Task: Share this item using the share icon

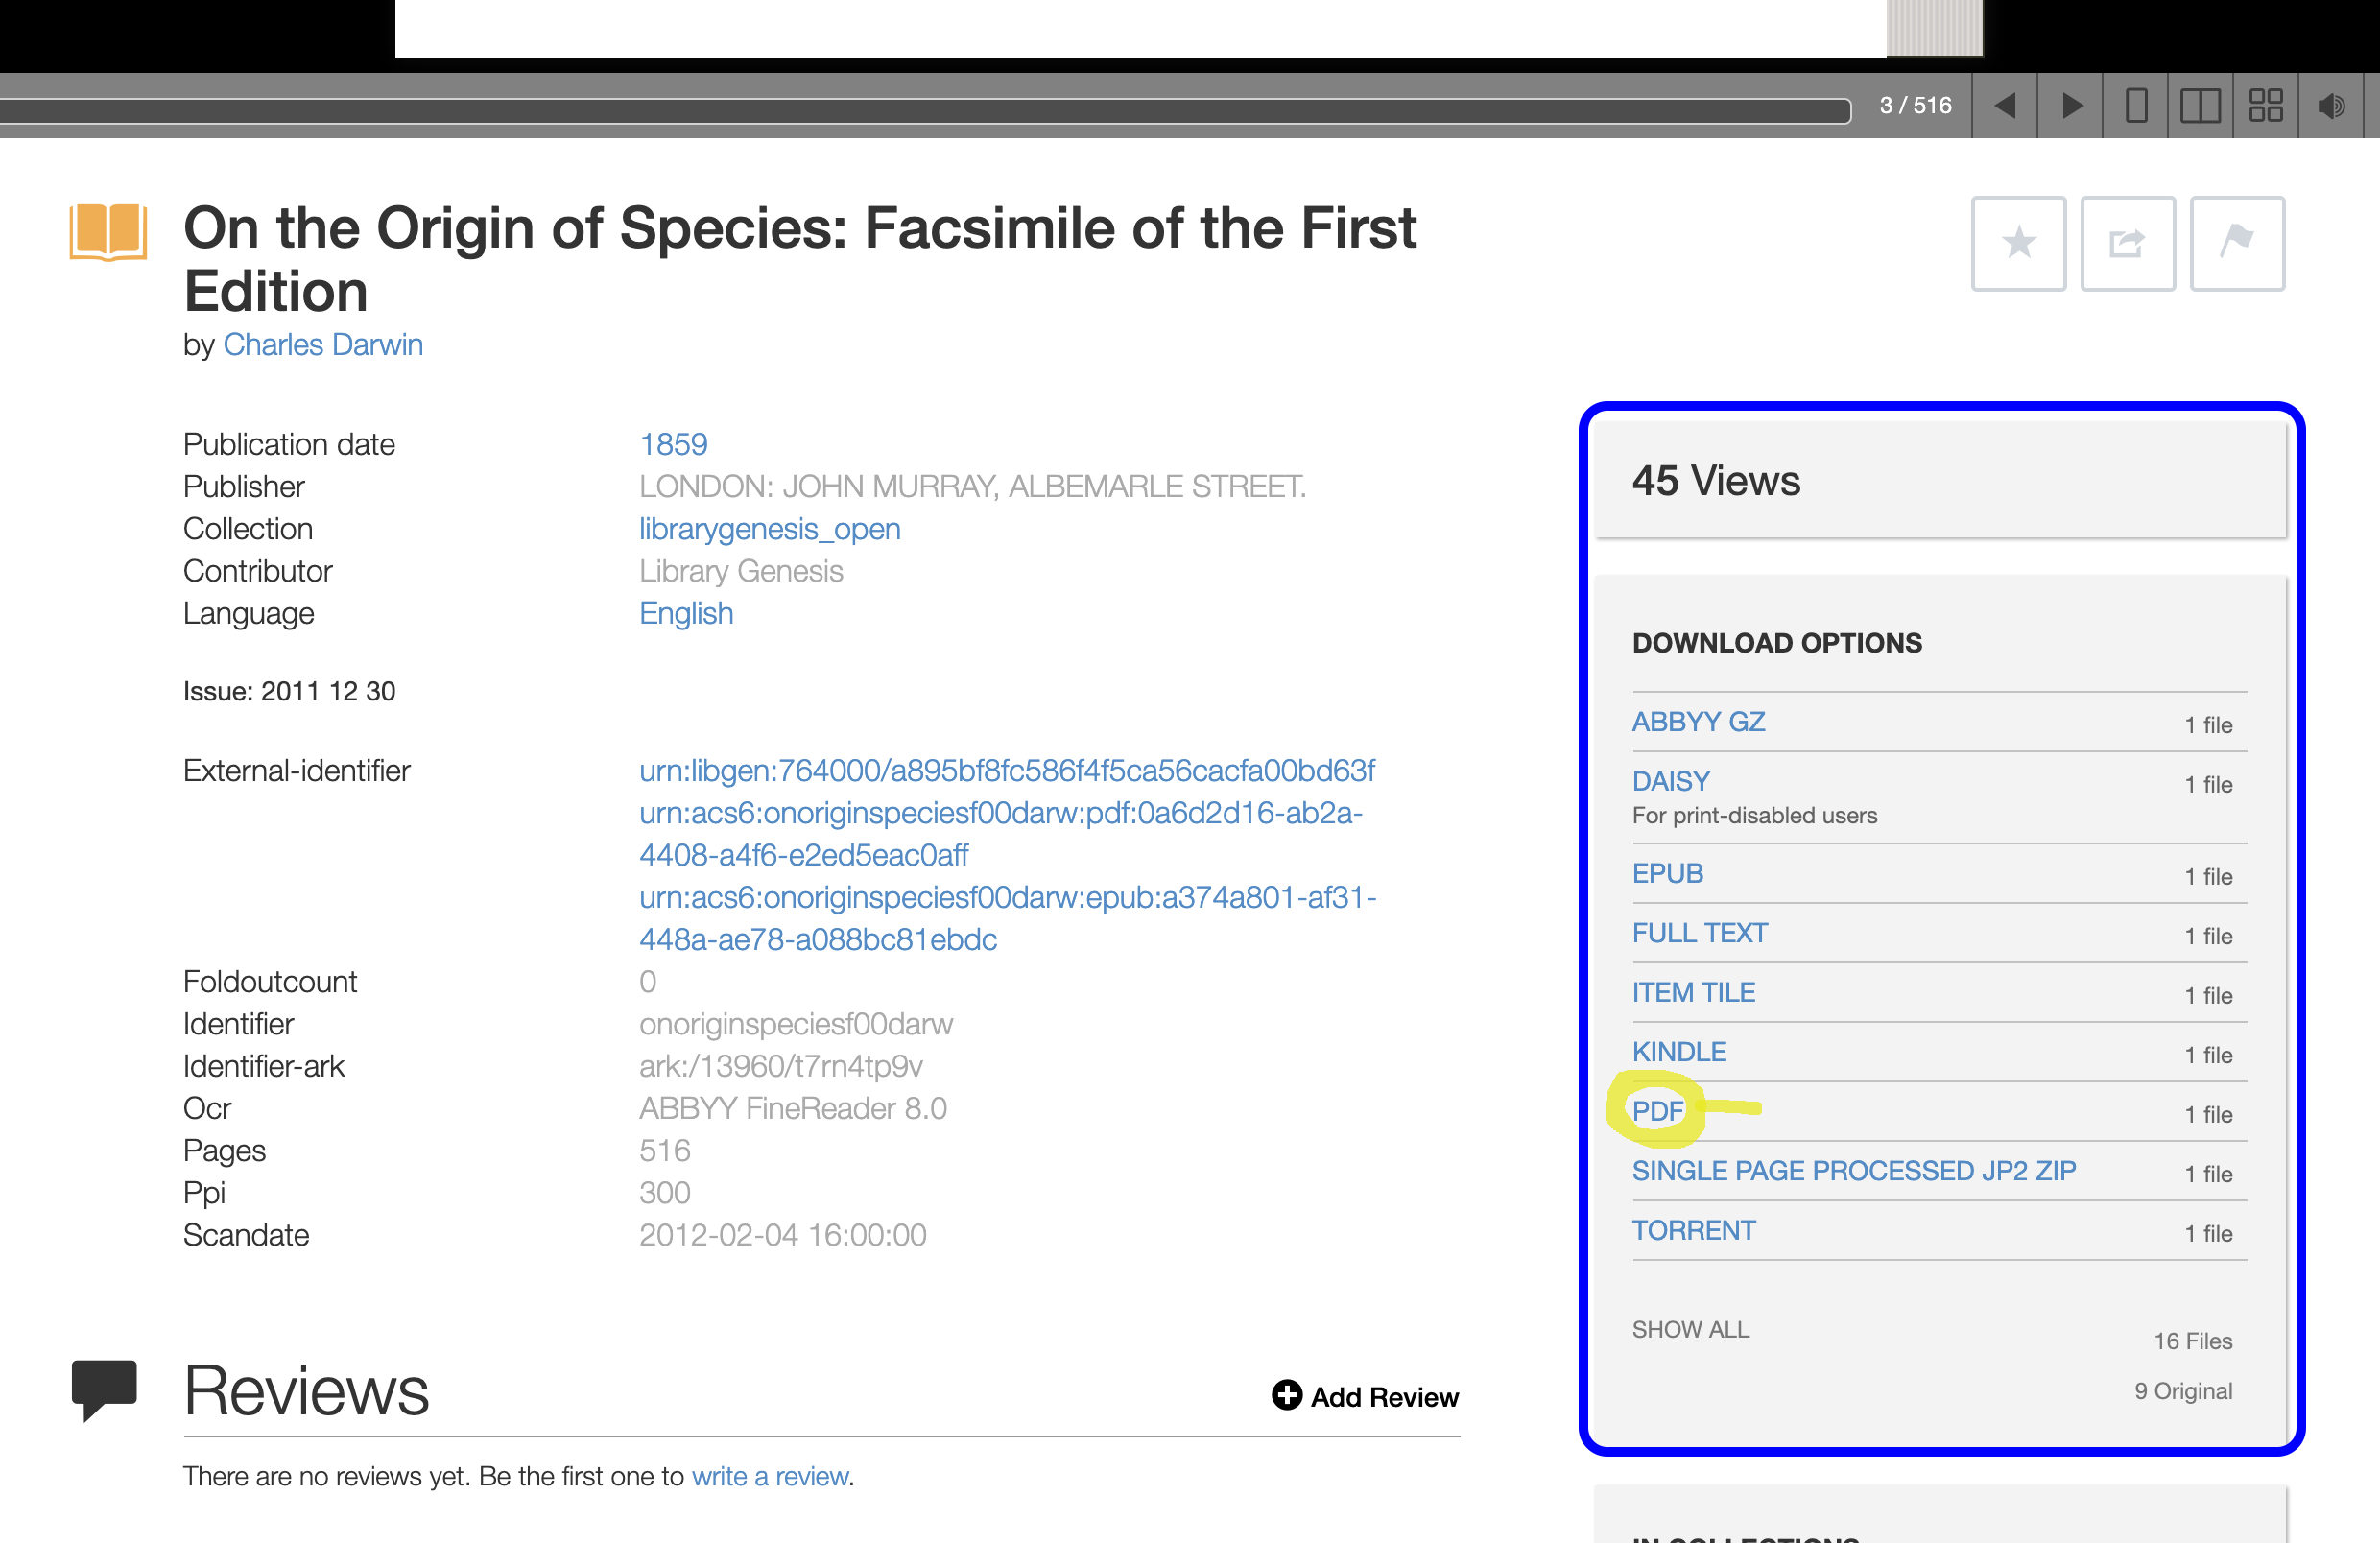Action: (x=2127, y=243)
